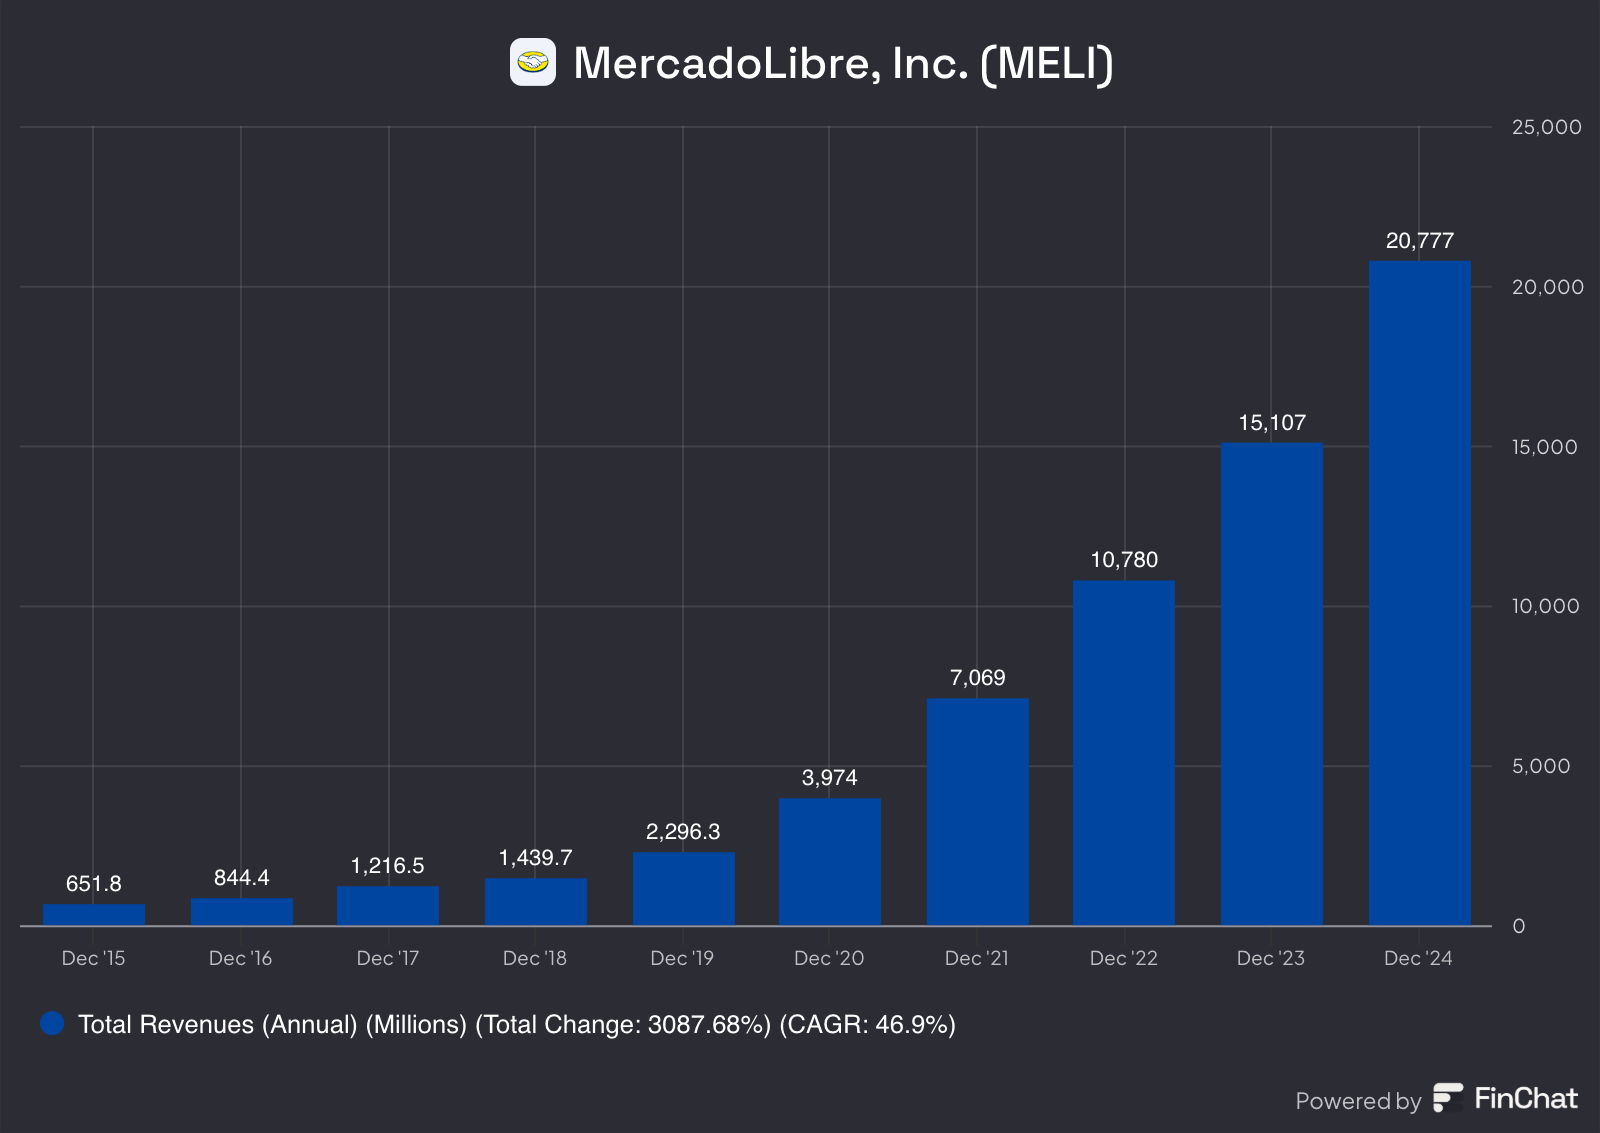Click the Dec '15 revenue bar
Image resolution: width=1600 pixels, height=1133 pixels.
[94, 915]
